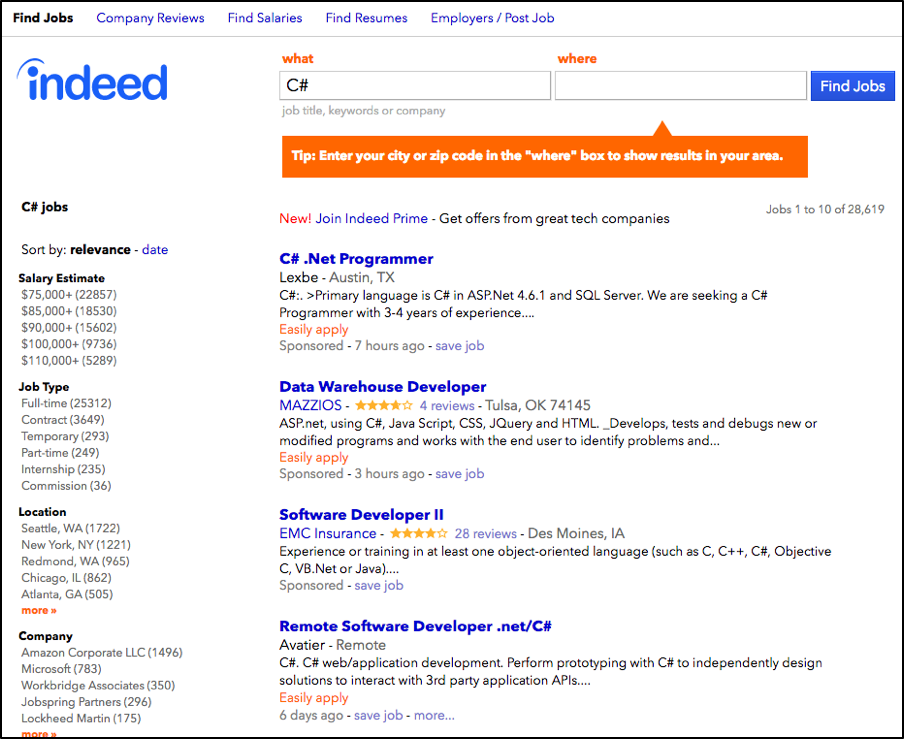Click the 'what' search field containing C#
The image size is (904, 739).
pyautogui.click(x=415, y=86)
